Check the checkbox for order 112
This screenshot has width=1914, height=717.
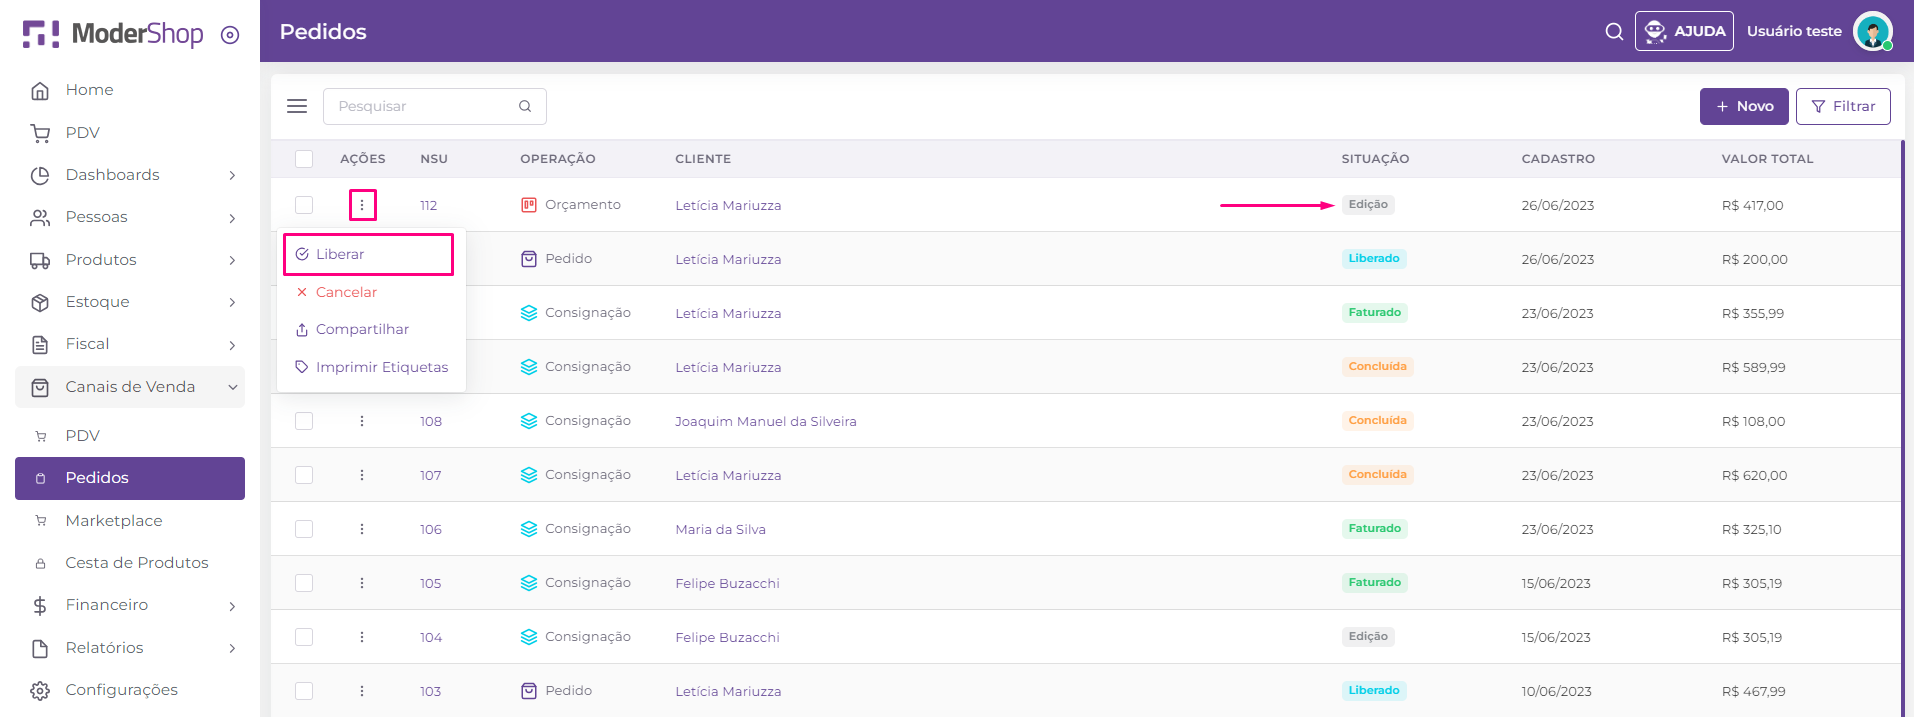point(304,205)
